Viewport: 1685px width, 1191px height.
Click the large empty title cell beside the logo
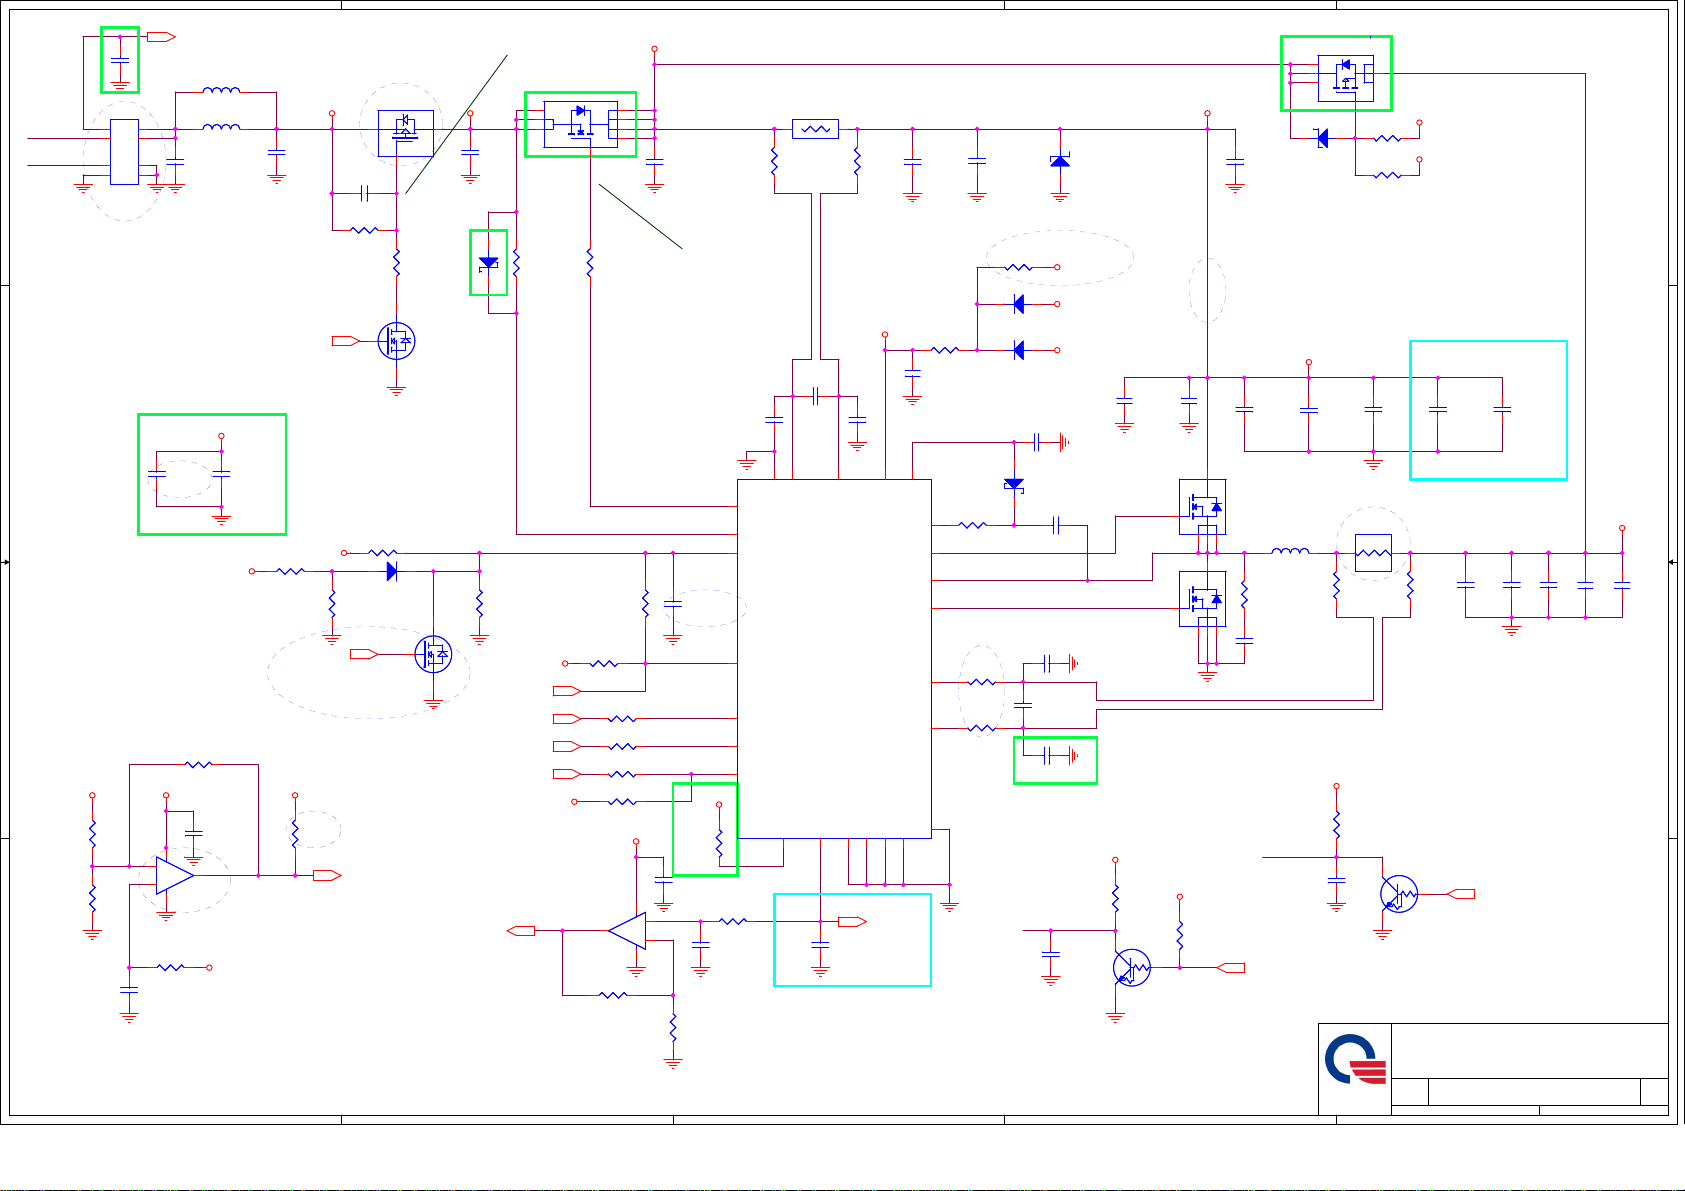tap(1529, 1051)
